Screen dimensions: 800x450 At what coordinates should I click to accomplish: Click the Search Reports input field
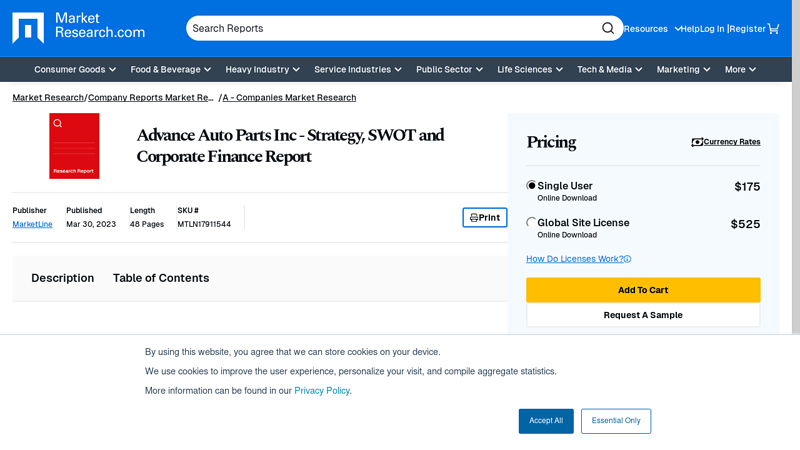pos(393,28)
